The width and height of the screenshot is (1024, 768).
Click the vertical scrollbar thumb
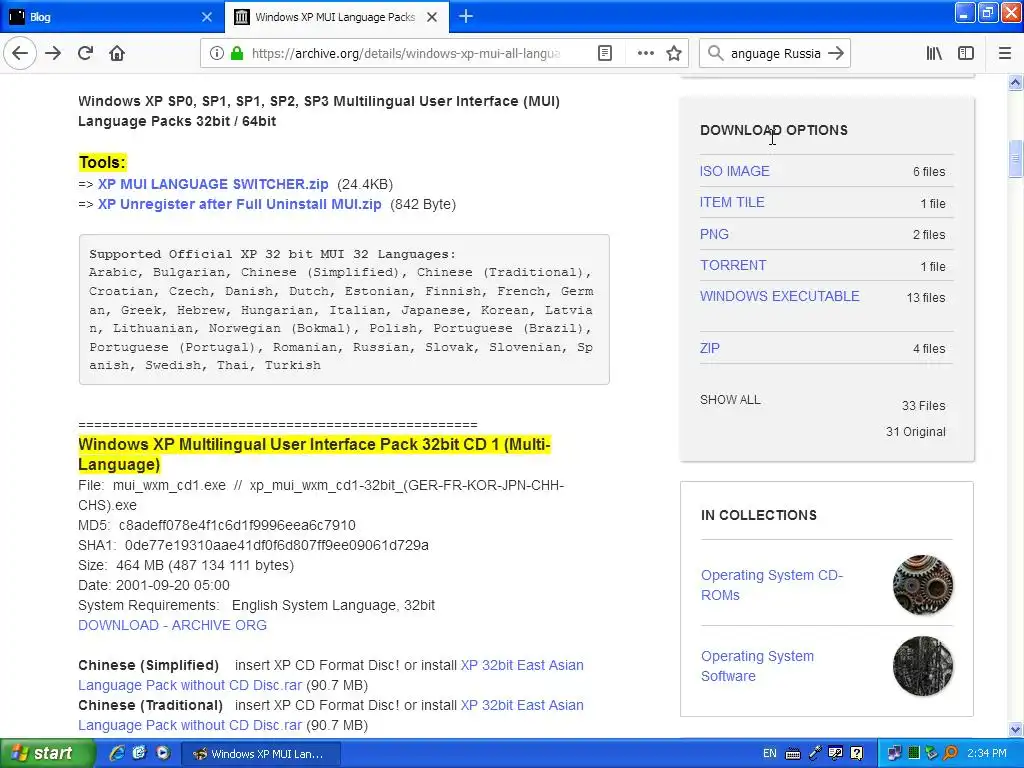tap(1016, 159)
